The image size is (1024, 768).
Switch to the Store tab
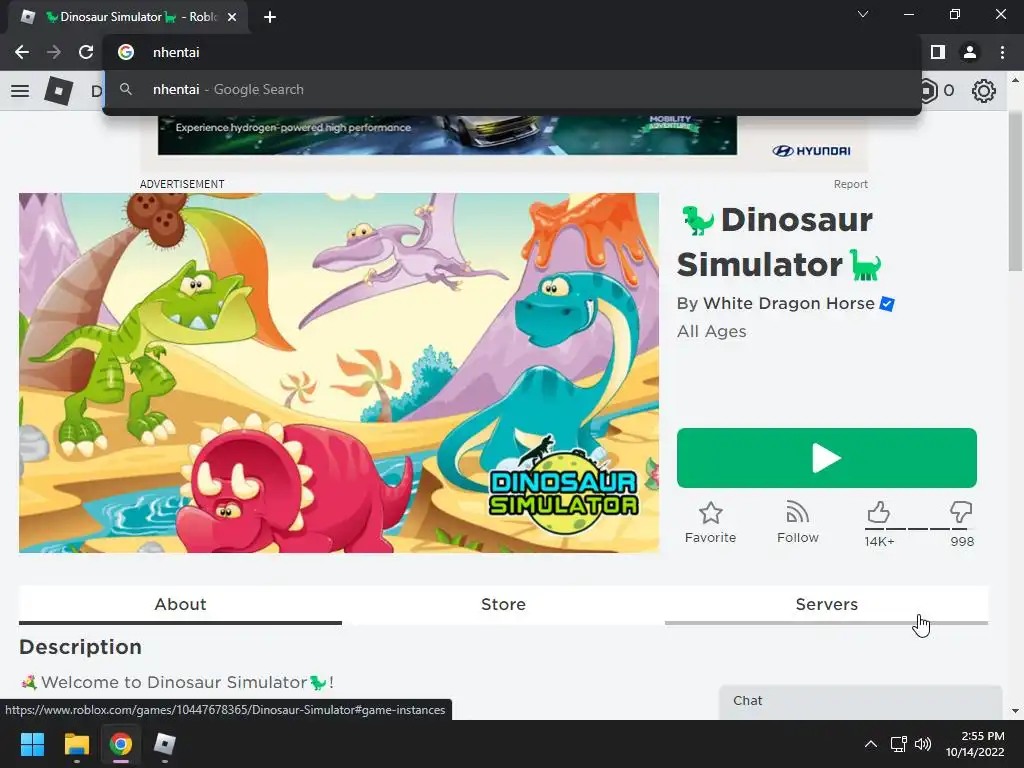pyautogui.click(x=503, y=605)
